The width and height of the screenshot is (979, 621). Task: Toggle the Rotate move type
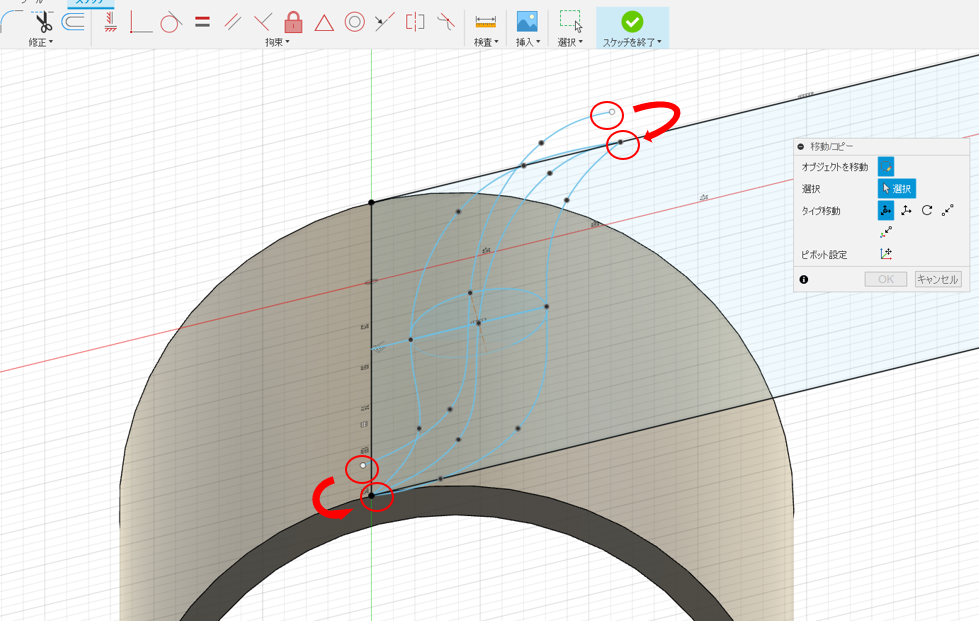[927, 210]
